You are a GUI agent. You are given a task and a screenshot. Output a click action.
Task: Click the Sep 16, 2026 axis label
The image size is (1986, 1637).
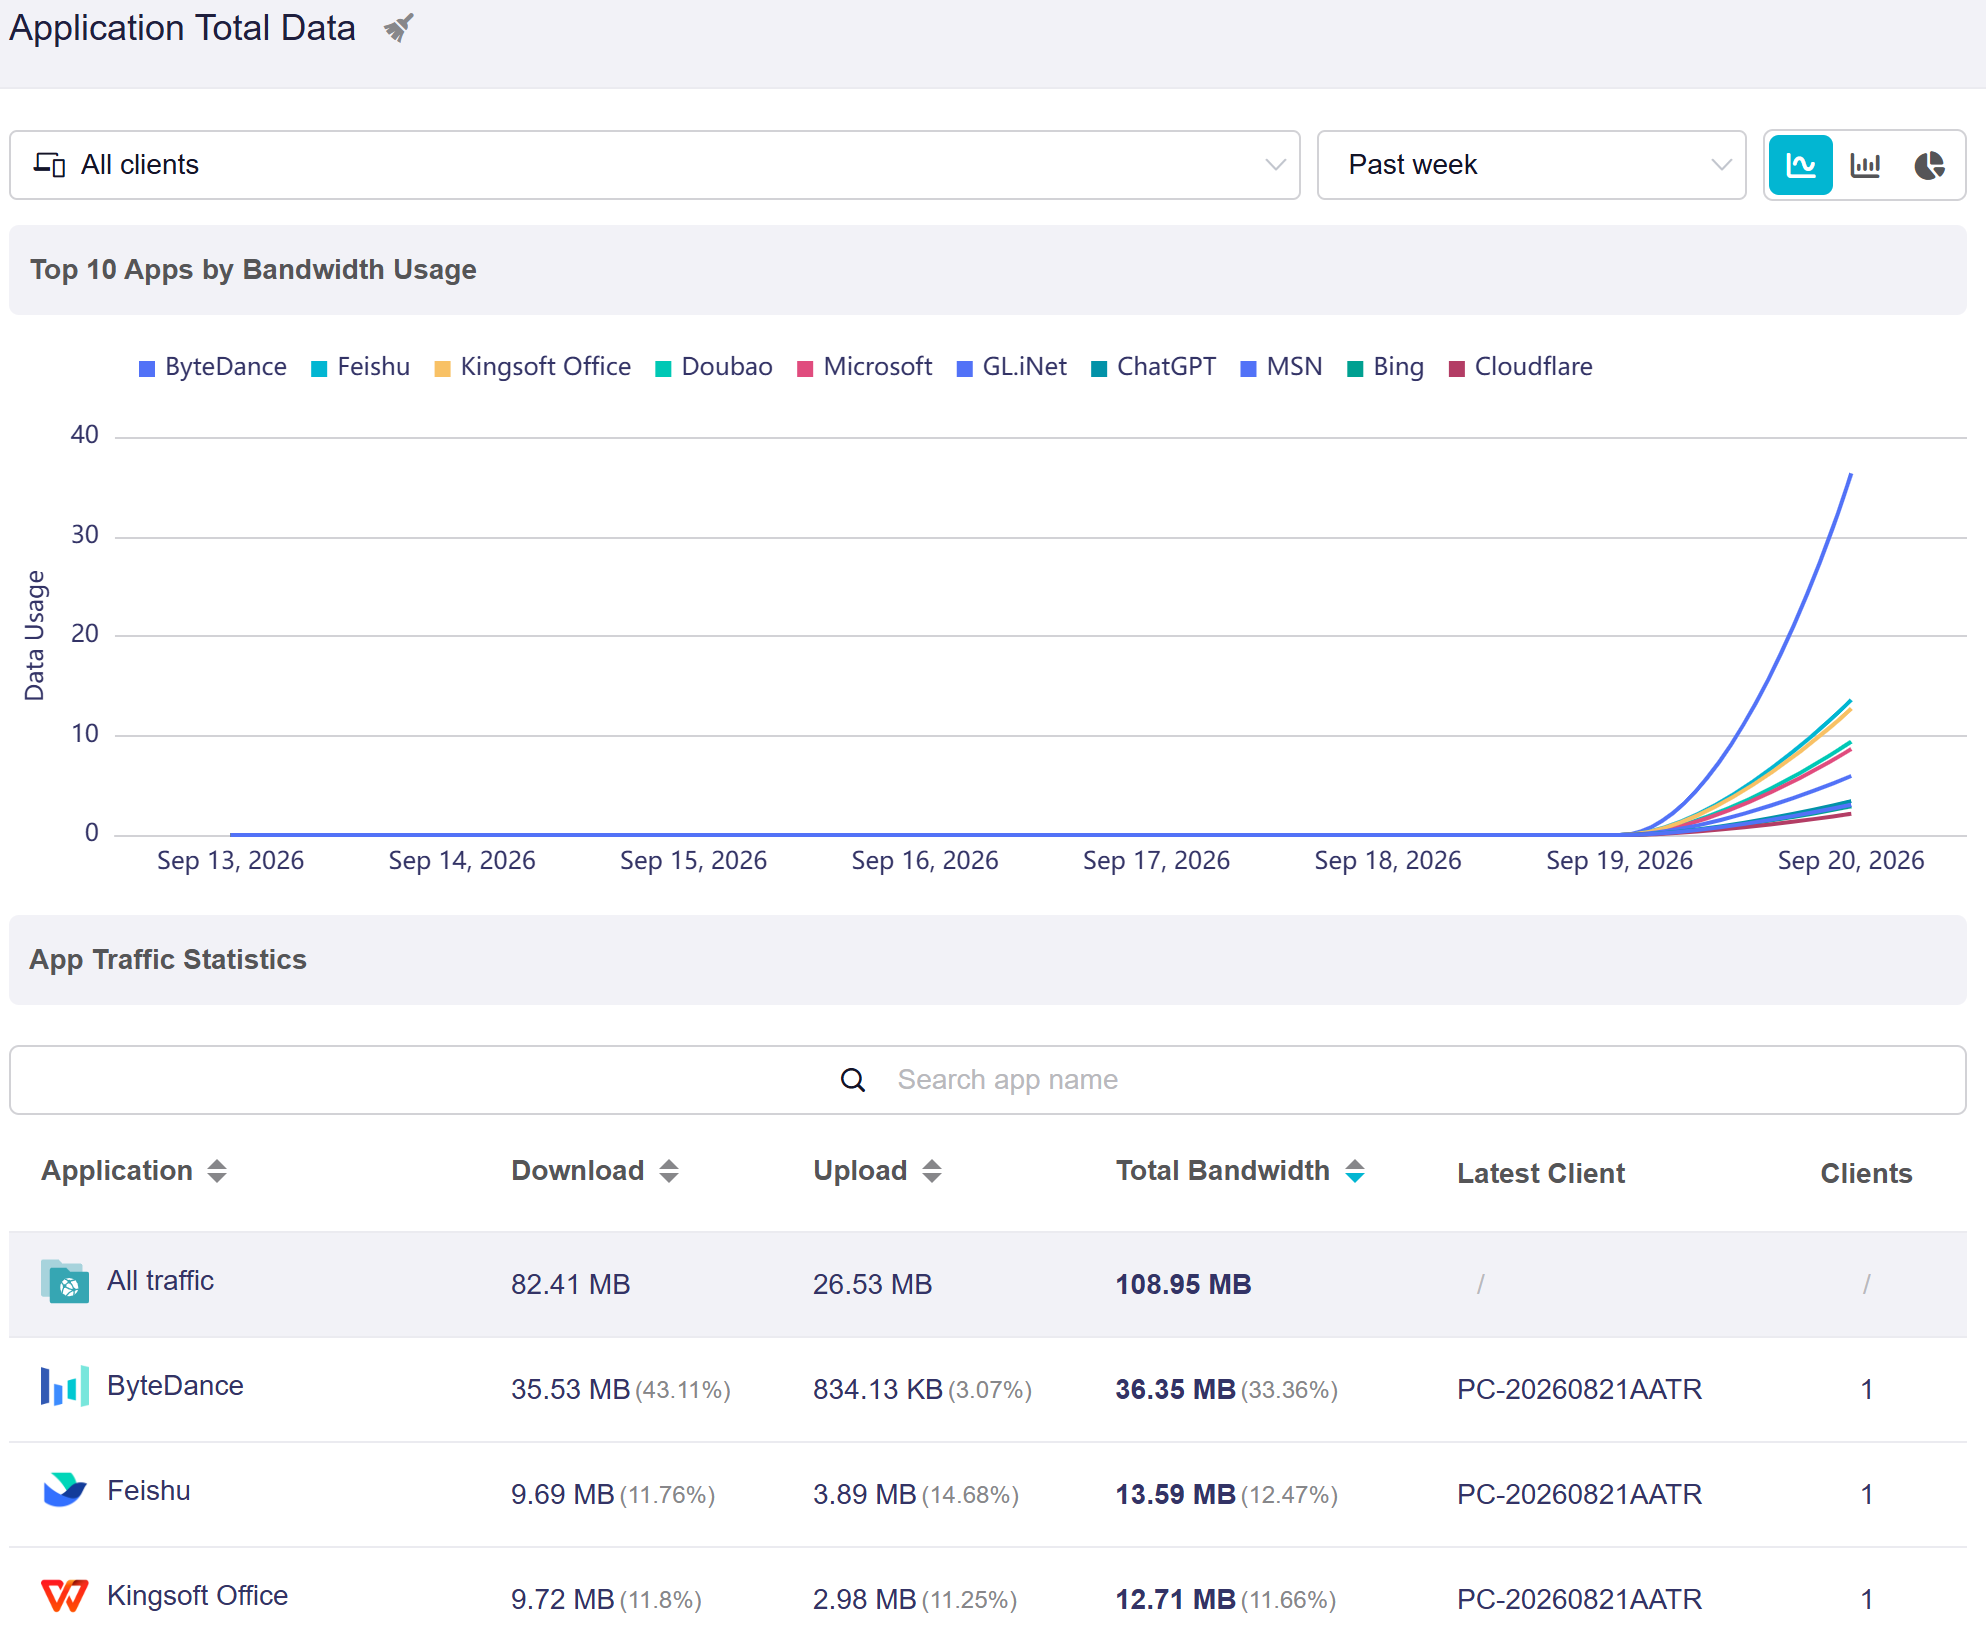(x=925, y=861)
